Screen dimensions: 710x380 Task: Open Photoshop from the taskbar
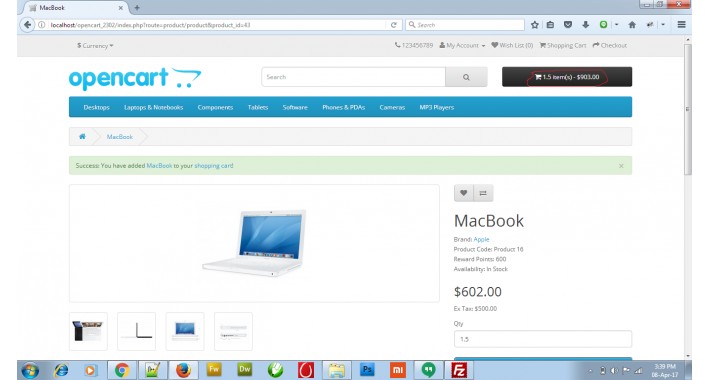(367, 370)
